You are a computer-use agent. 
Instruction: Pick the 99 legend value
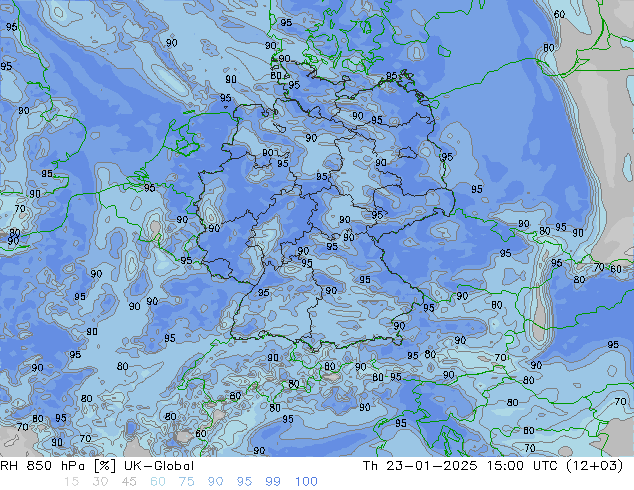tap(273, 482)
